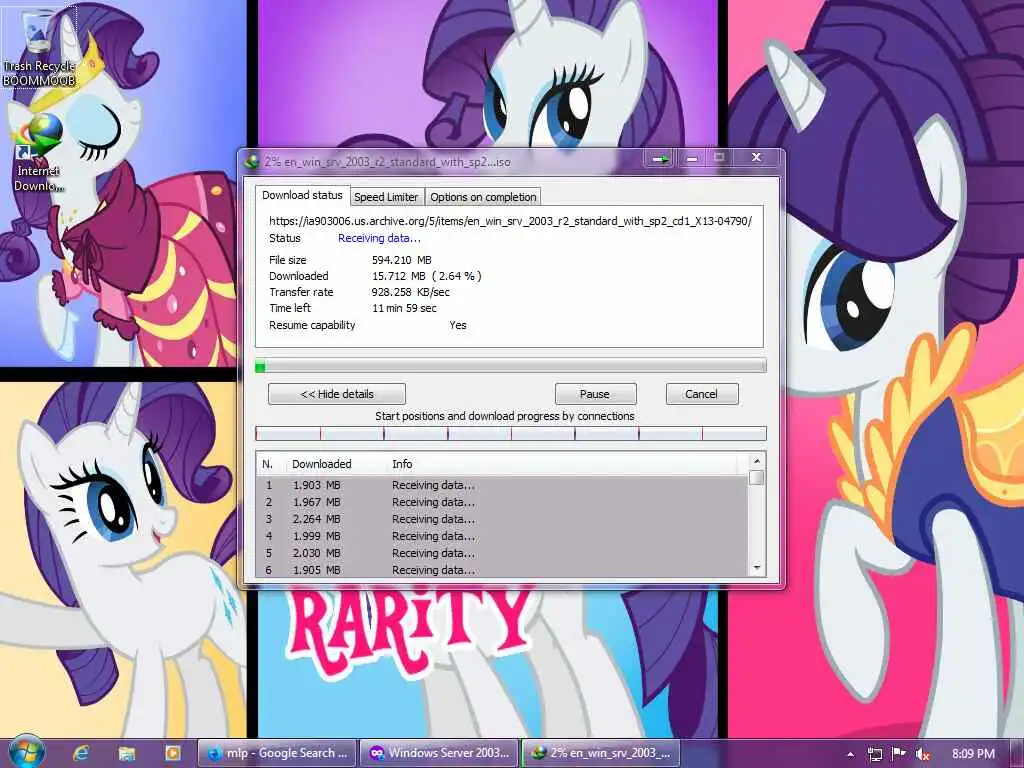Pause the current download
This screenshot has width=1024, height=768.
coord(595,394)
